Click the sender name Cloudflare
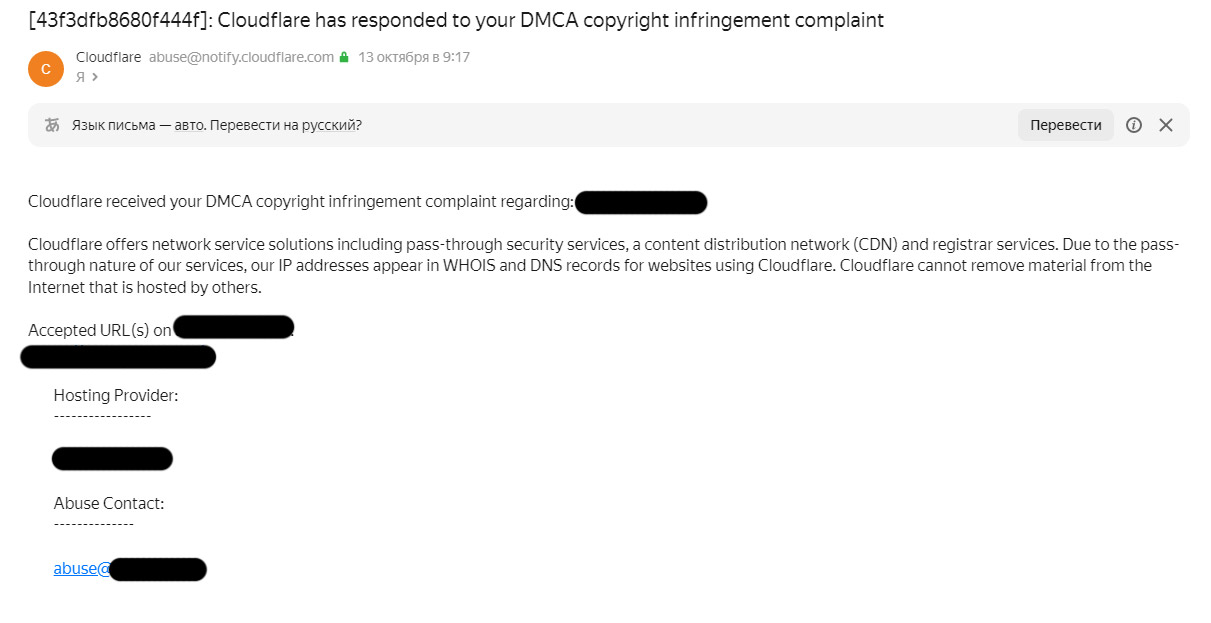 pos(108,57)
